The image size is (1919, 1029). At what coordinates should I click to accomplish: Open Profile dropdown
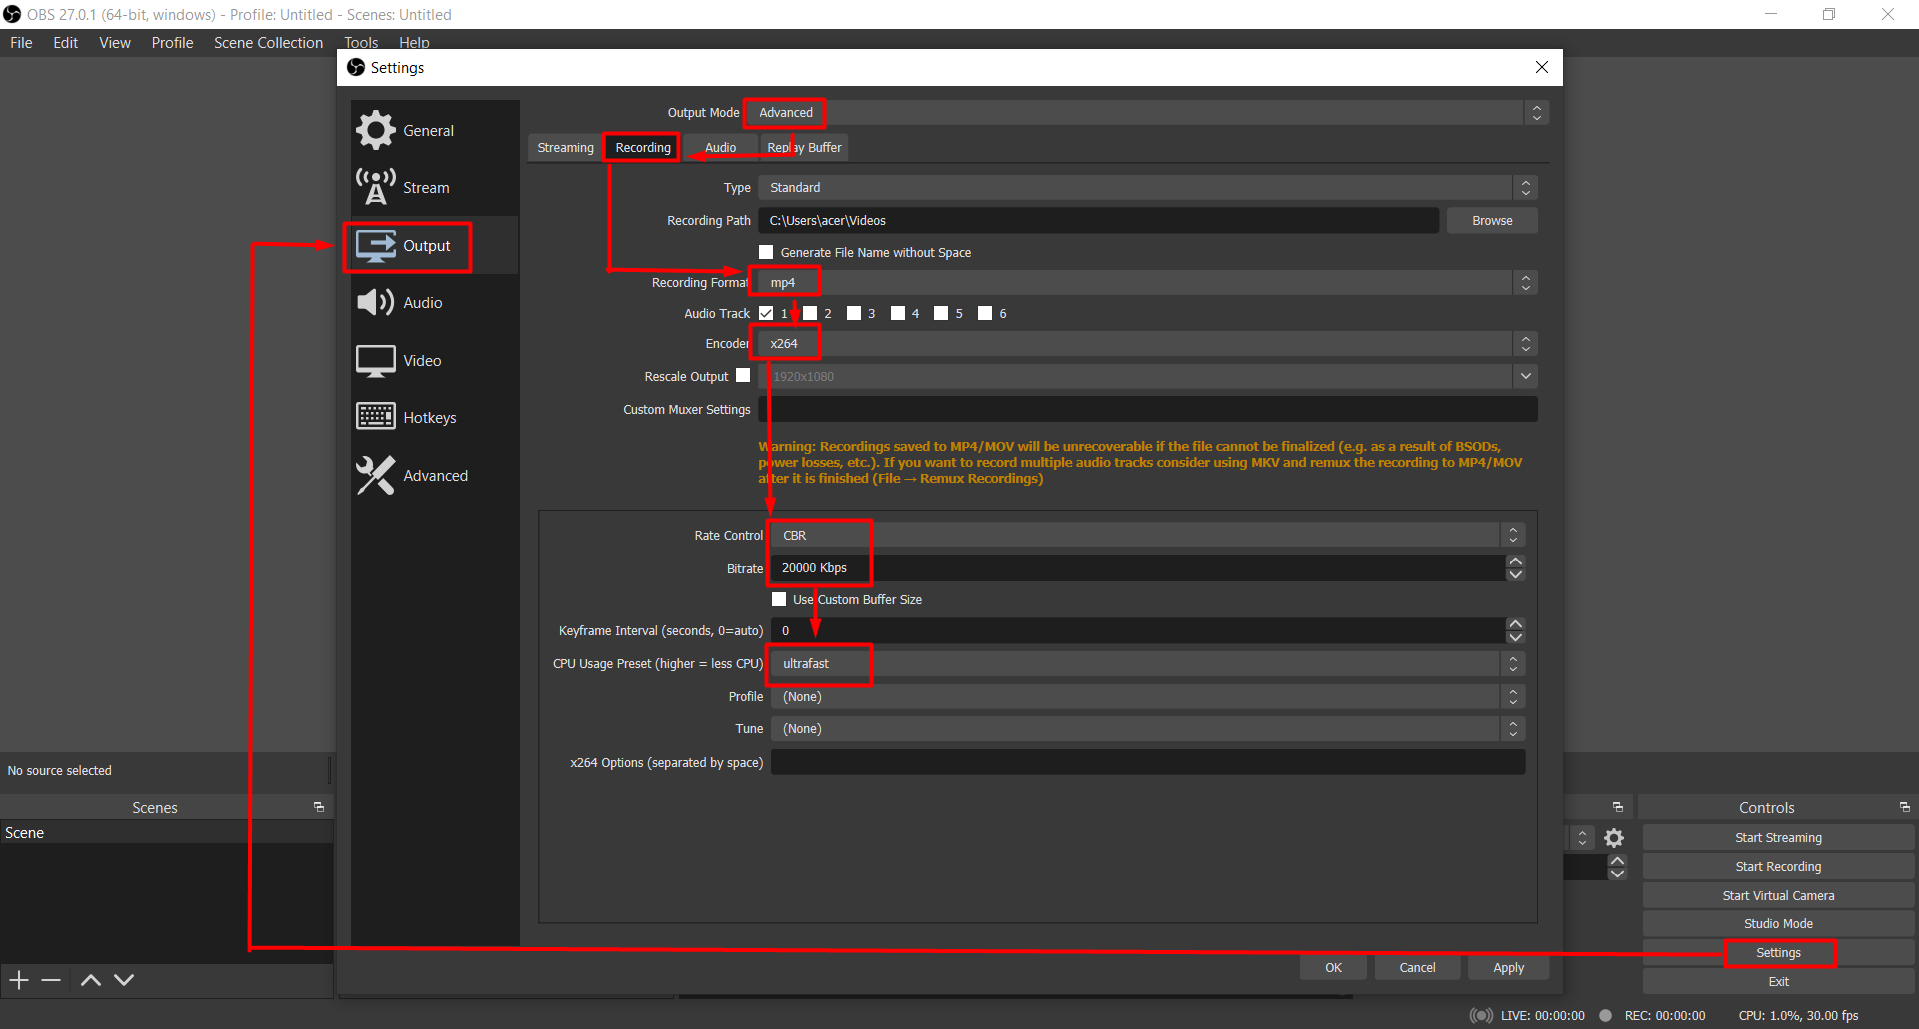1148,696
